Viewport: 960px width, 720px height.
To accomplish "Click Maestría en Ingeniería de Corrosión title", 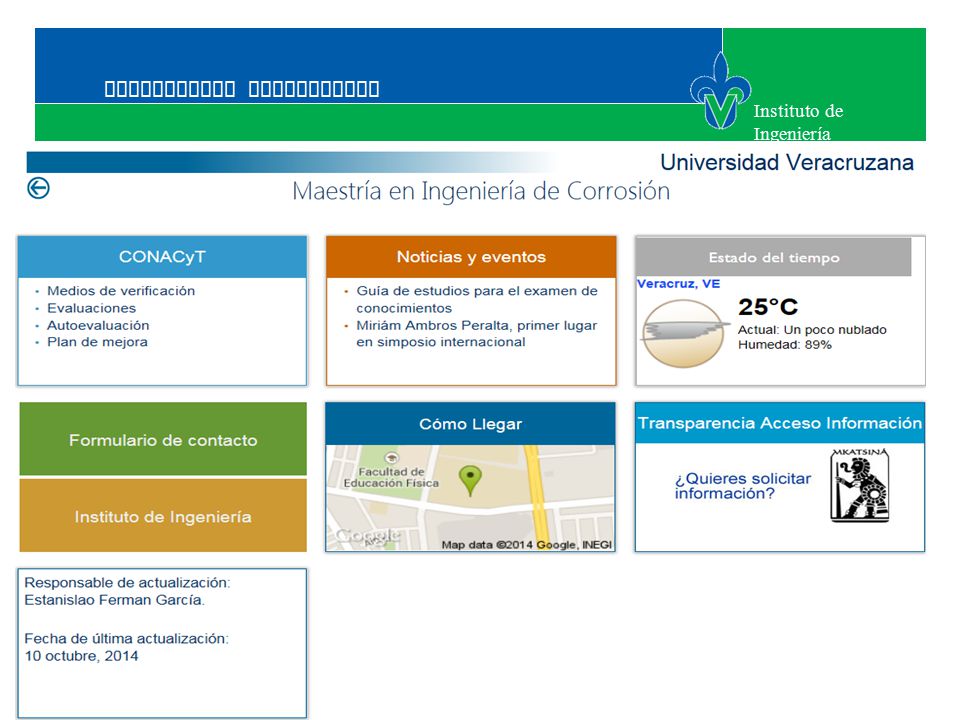I will tap(481, 191).
